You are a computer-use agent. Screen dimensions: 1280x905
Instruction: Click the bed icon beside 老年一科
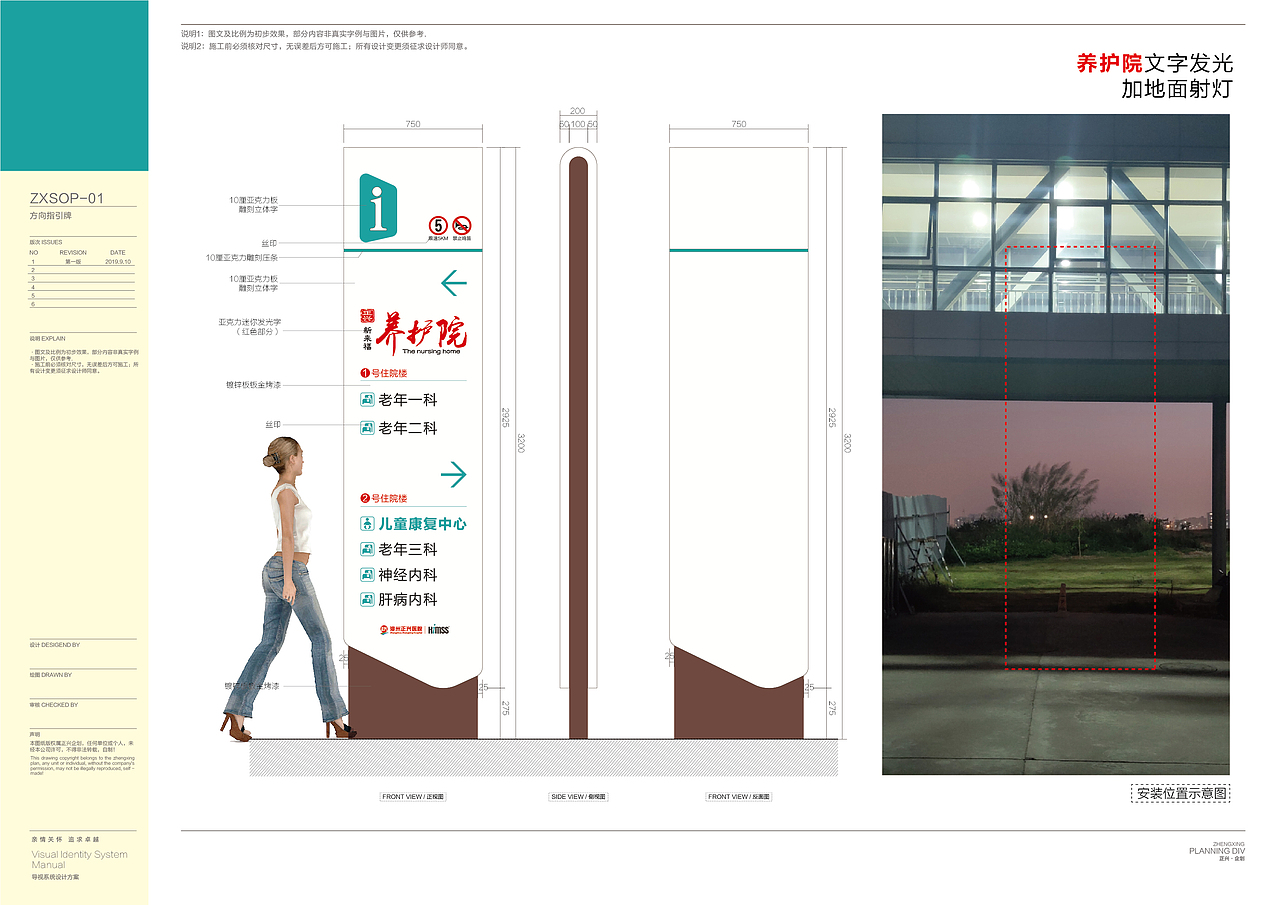point(367,400)
